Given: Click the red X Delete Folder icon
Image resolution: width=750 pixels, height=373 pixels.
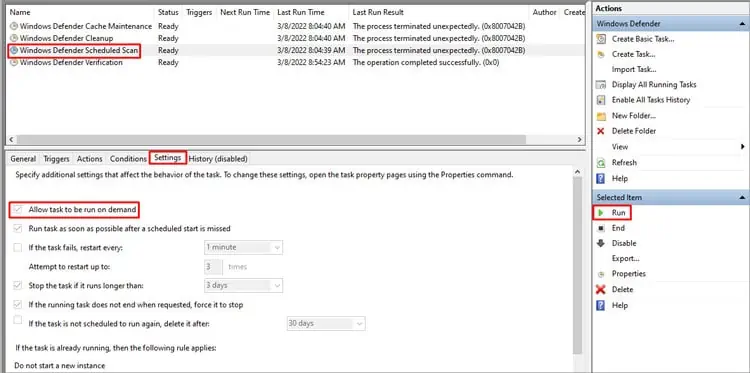Looking at the screenshot, I should (x=601, y=131).
